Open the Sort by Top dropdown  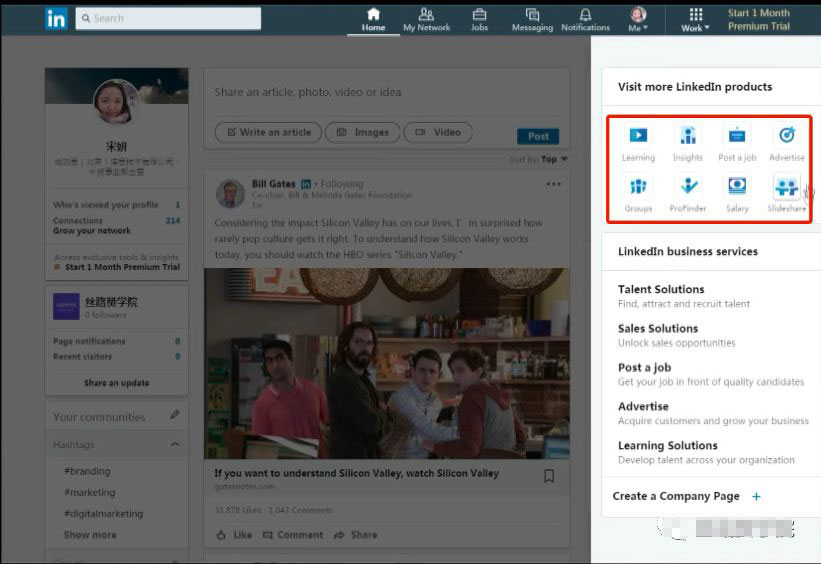[x=538, y=159]
